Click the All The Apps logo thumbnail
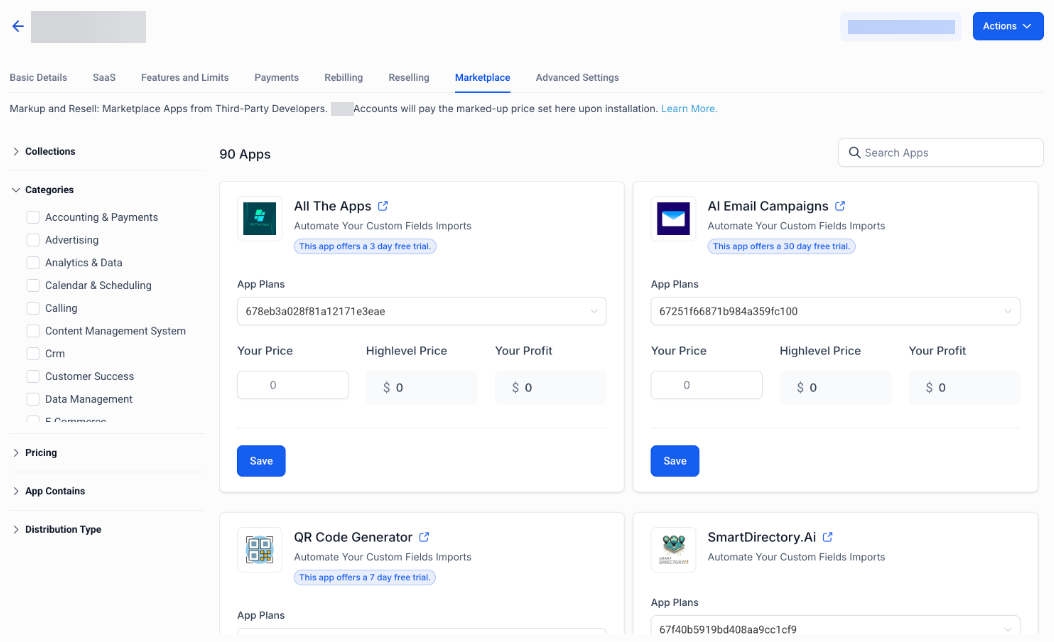This screenshot has height=642, width=1054. click(x=259, y=218)
